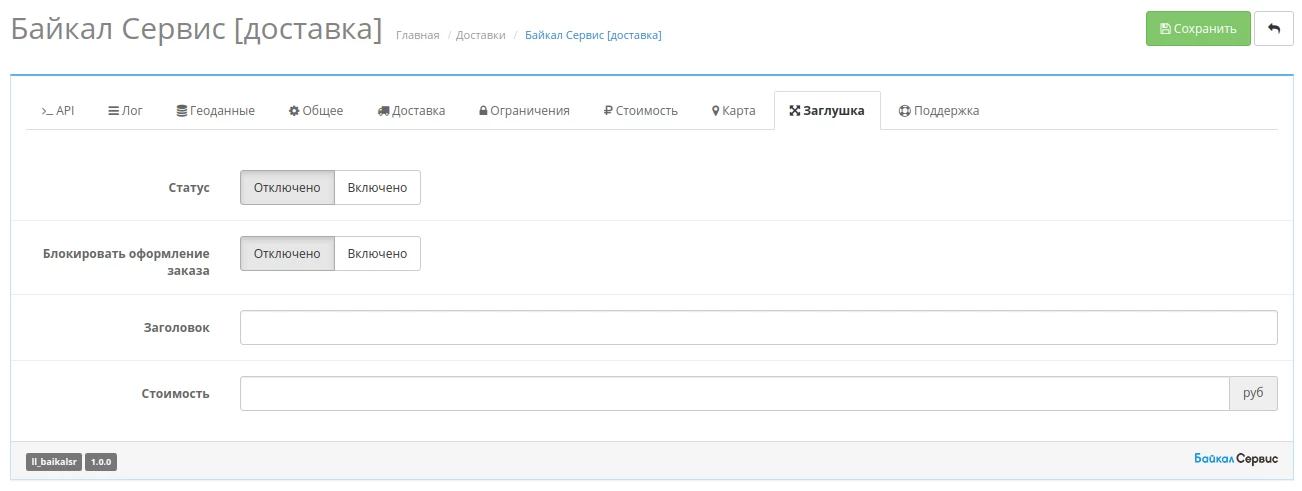This screenshot has width=1302, height=491.
Task: Open the Доставки breadcrumb link
Action: click(x=480, y=35)
